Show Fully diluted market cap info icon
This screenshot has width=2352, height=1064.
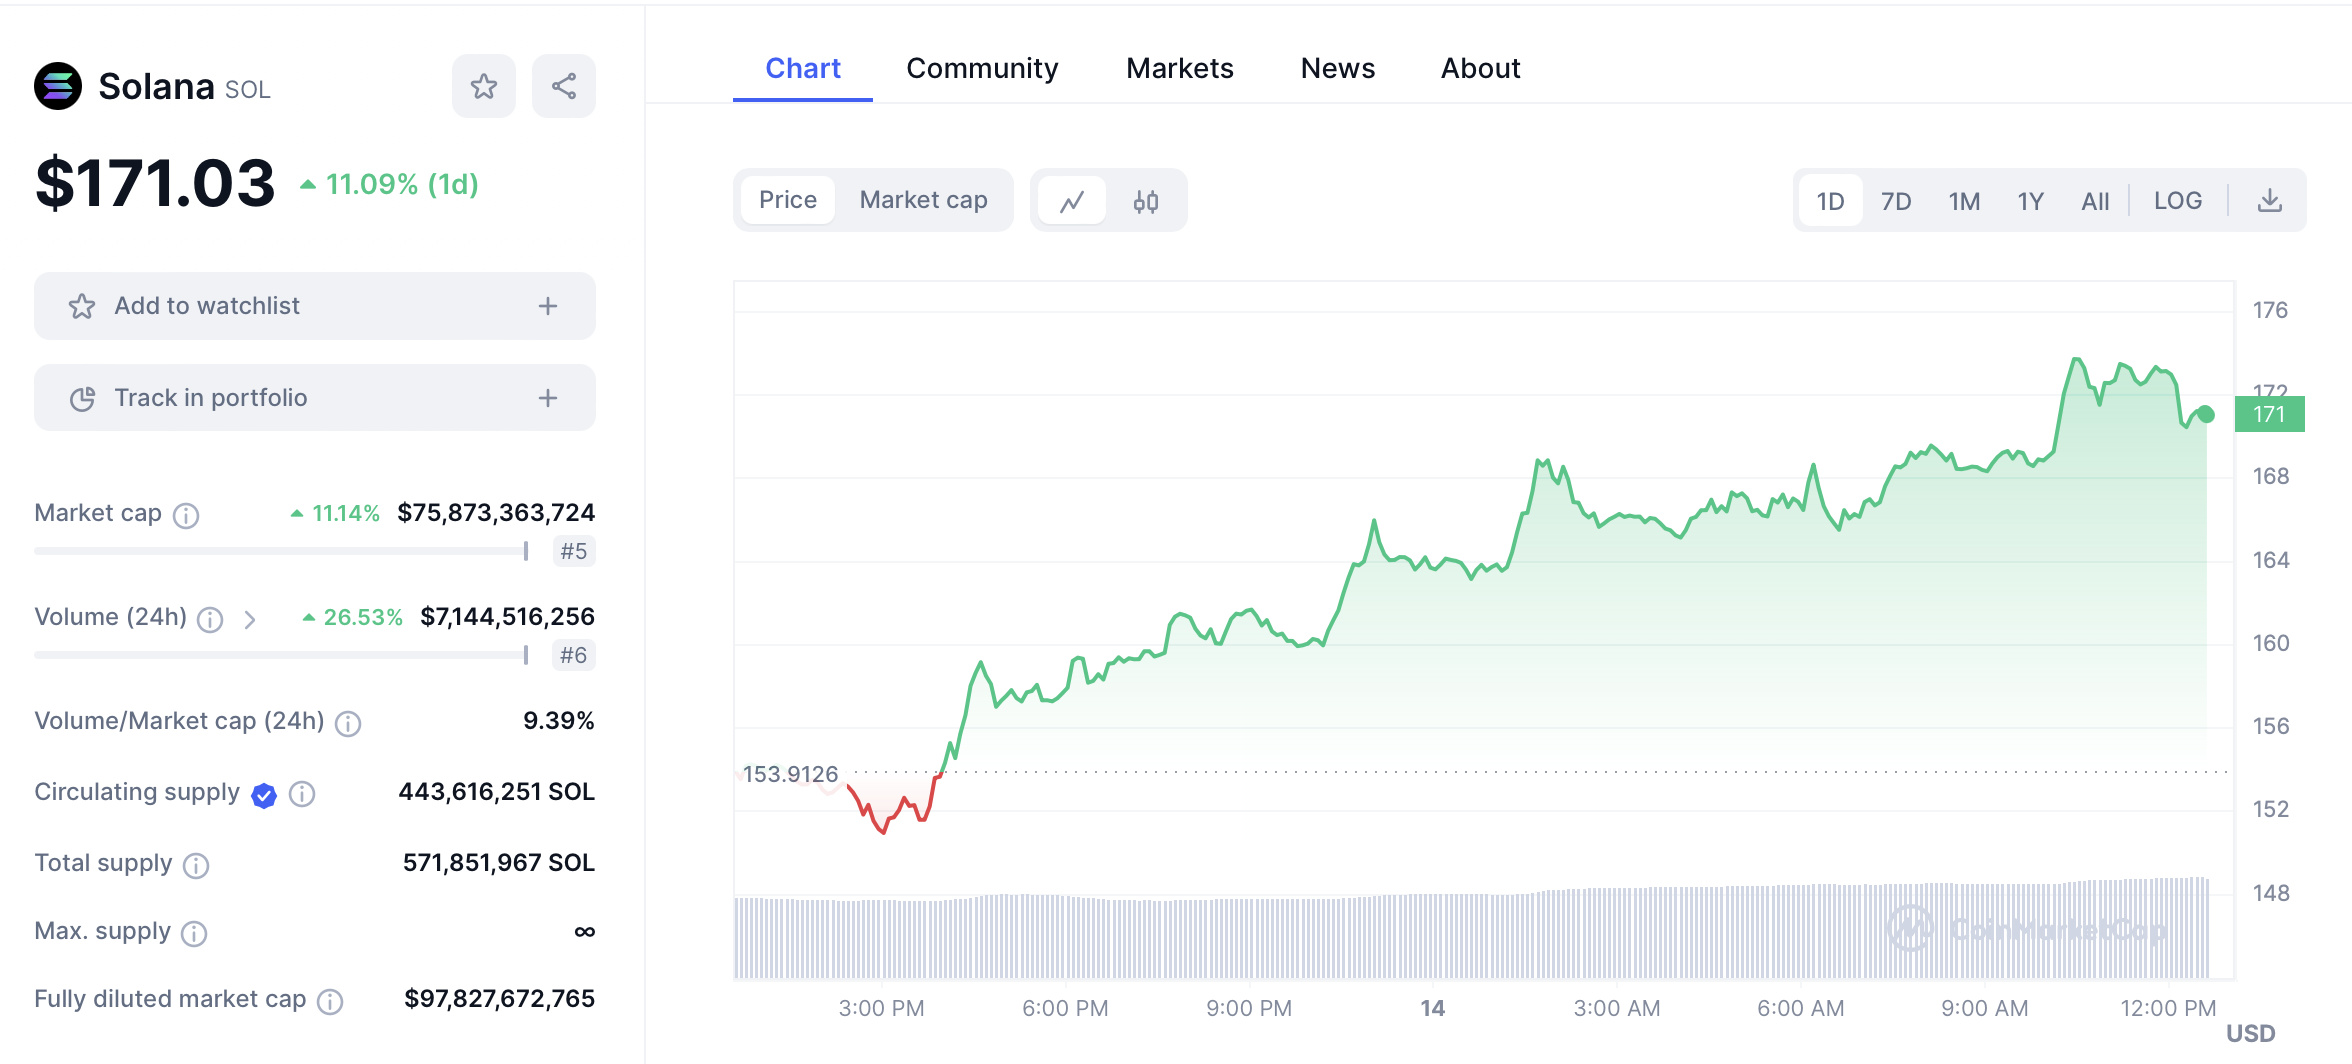tap(330, 1001)
